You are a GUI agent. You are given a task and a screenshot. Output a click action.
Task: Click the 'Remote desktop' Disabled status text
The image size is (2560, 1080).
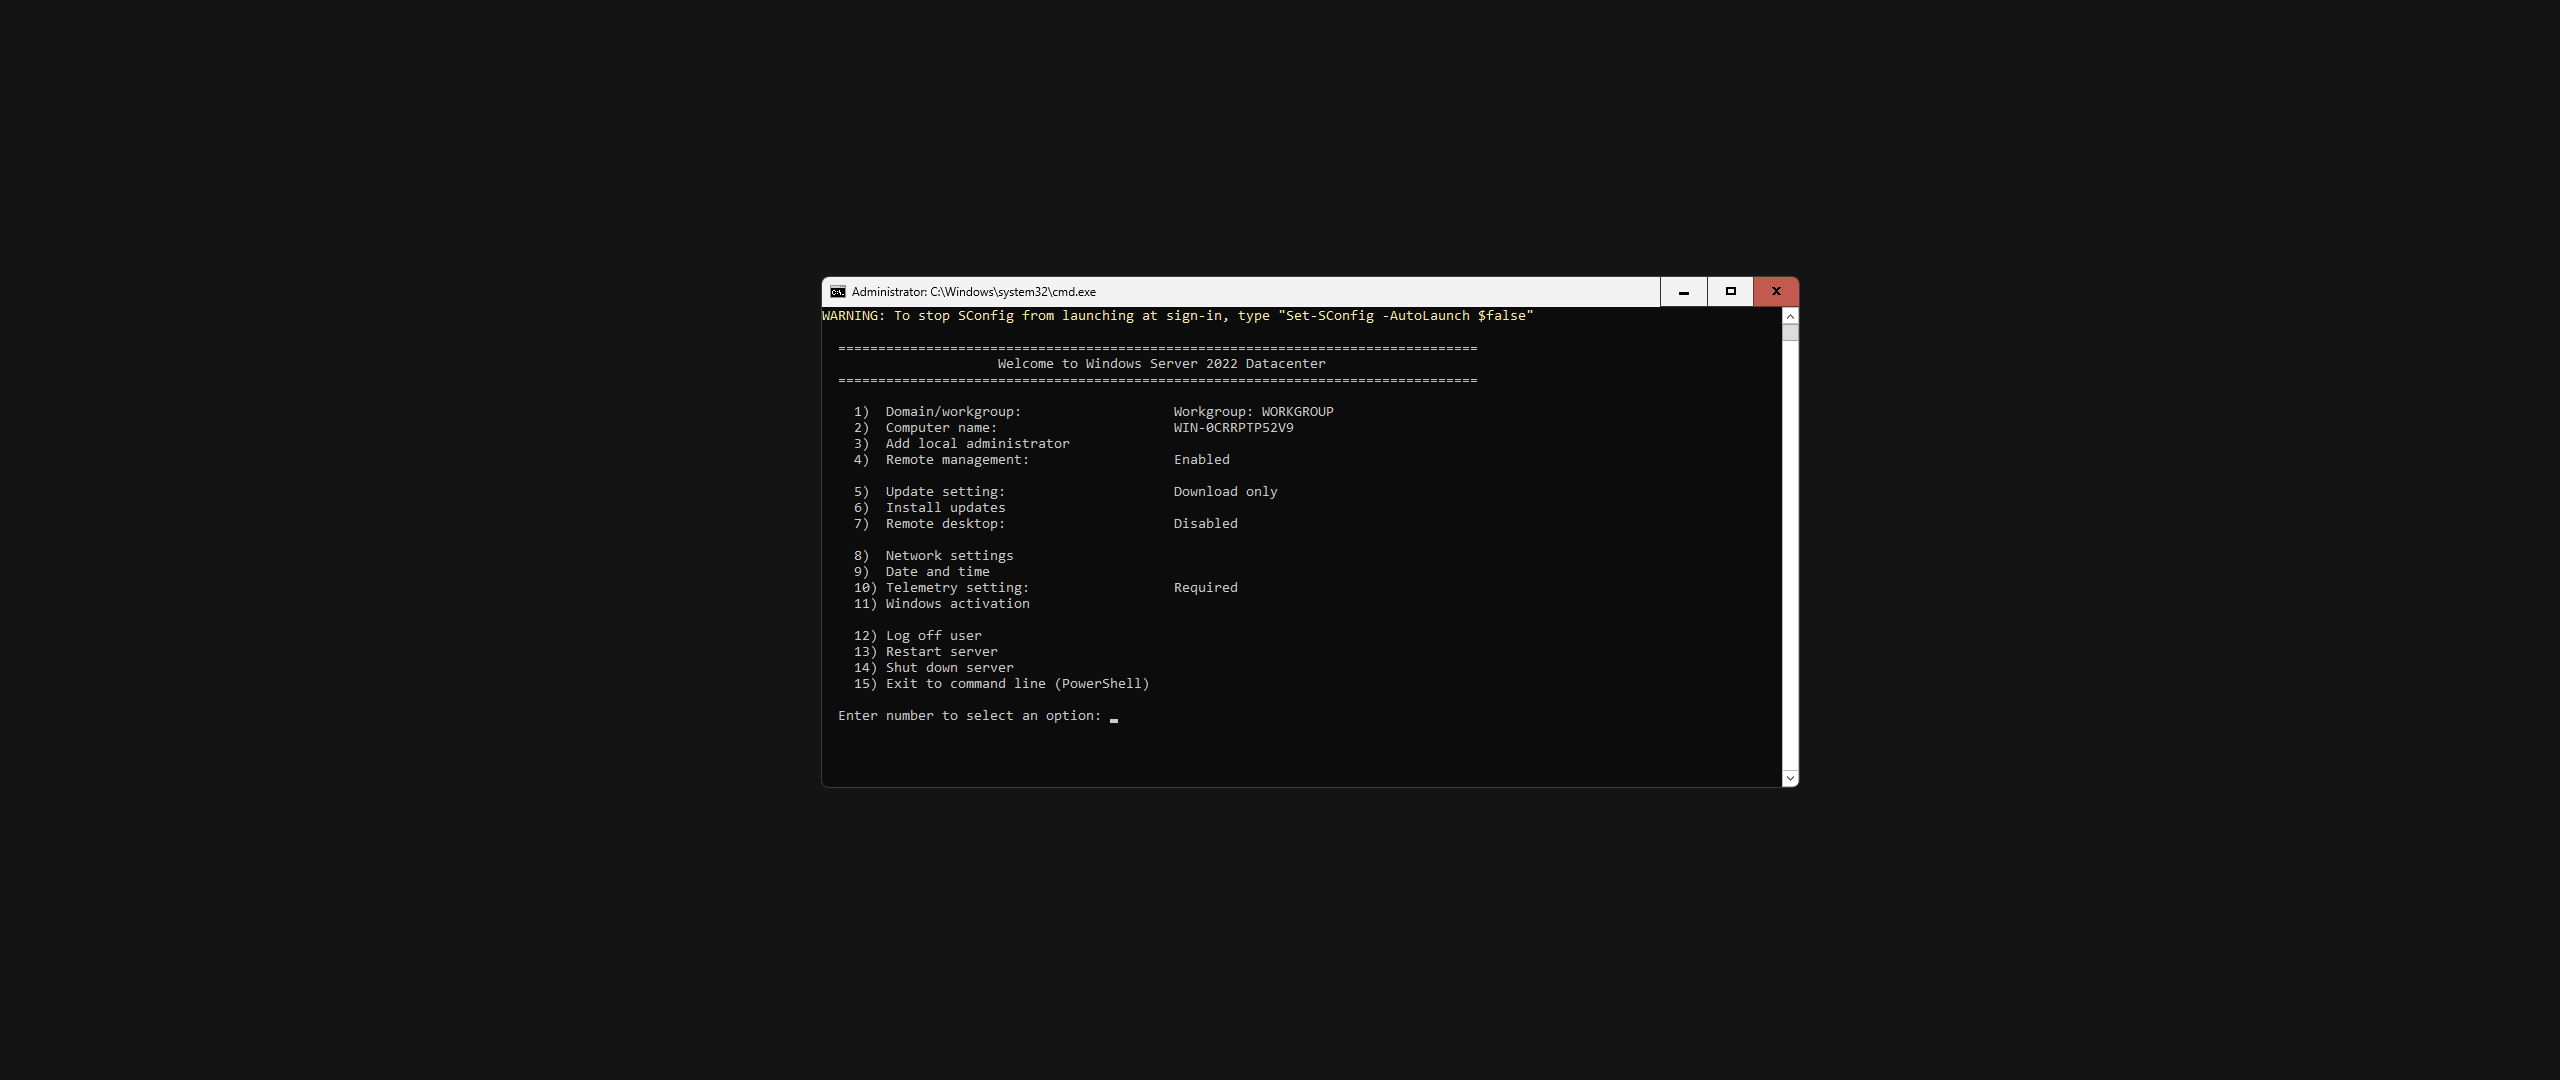pyautogui.click(x=1205, y=524)
